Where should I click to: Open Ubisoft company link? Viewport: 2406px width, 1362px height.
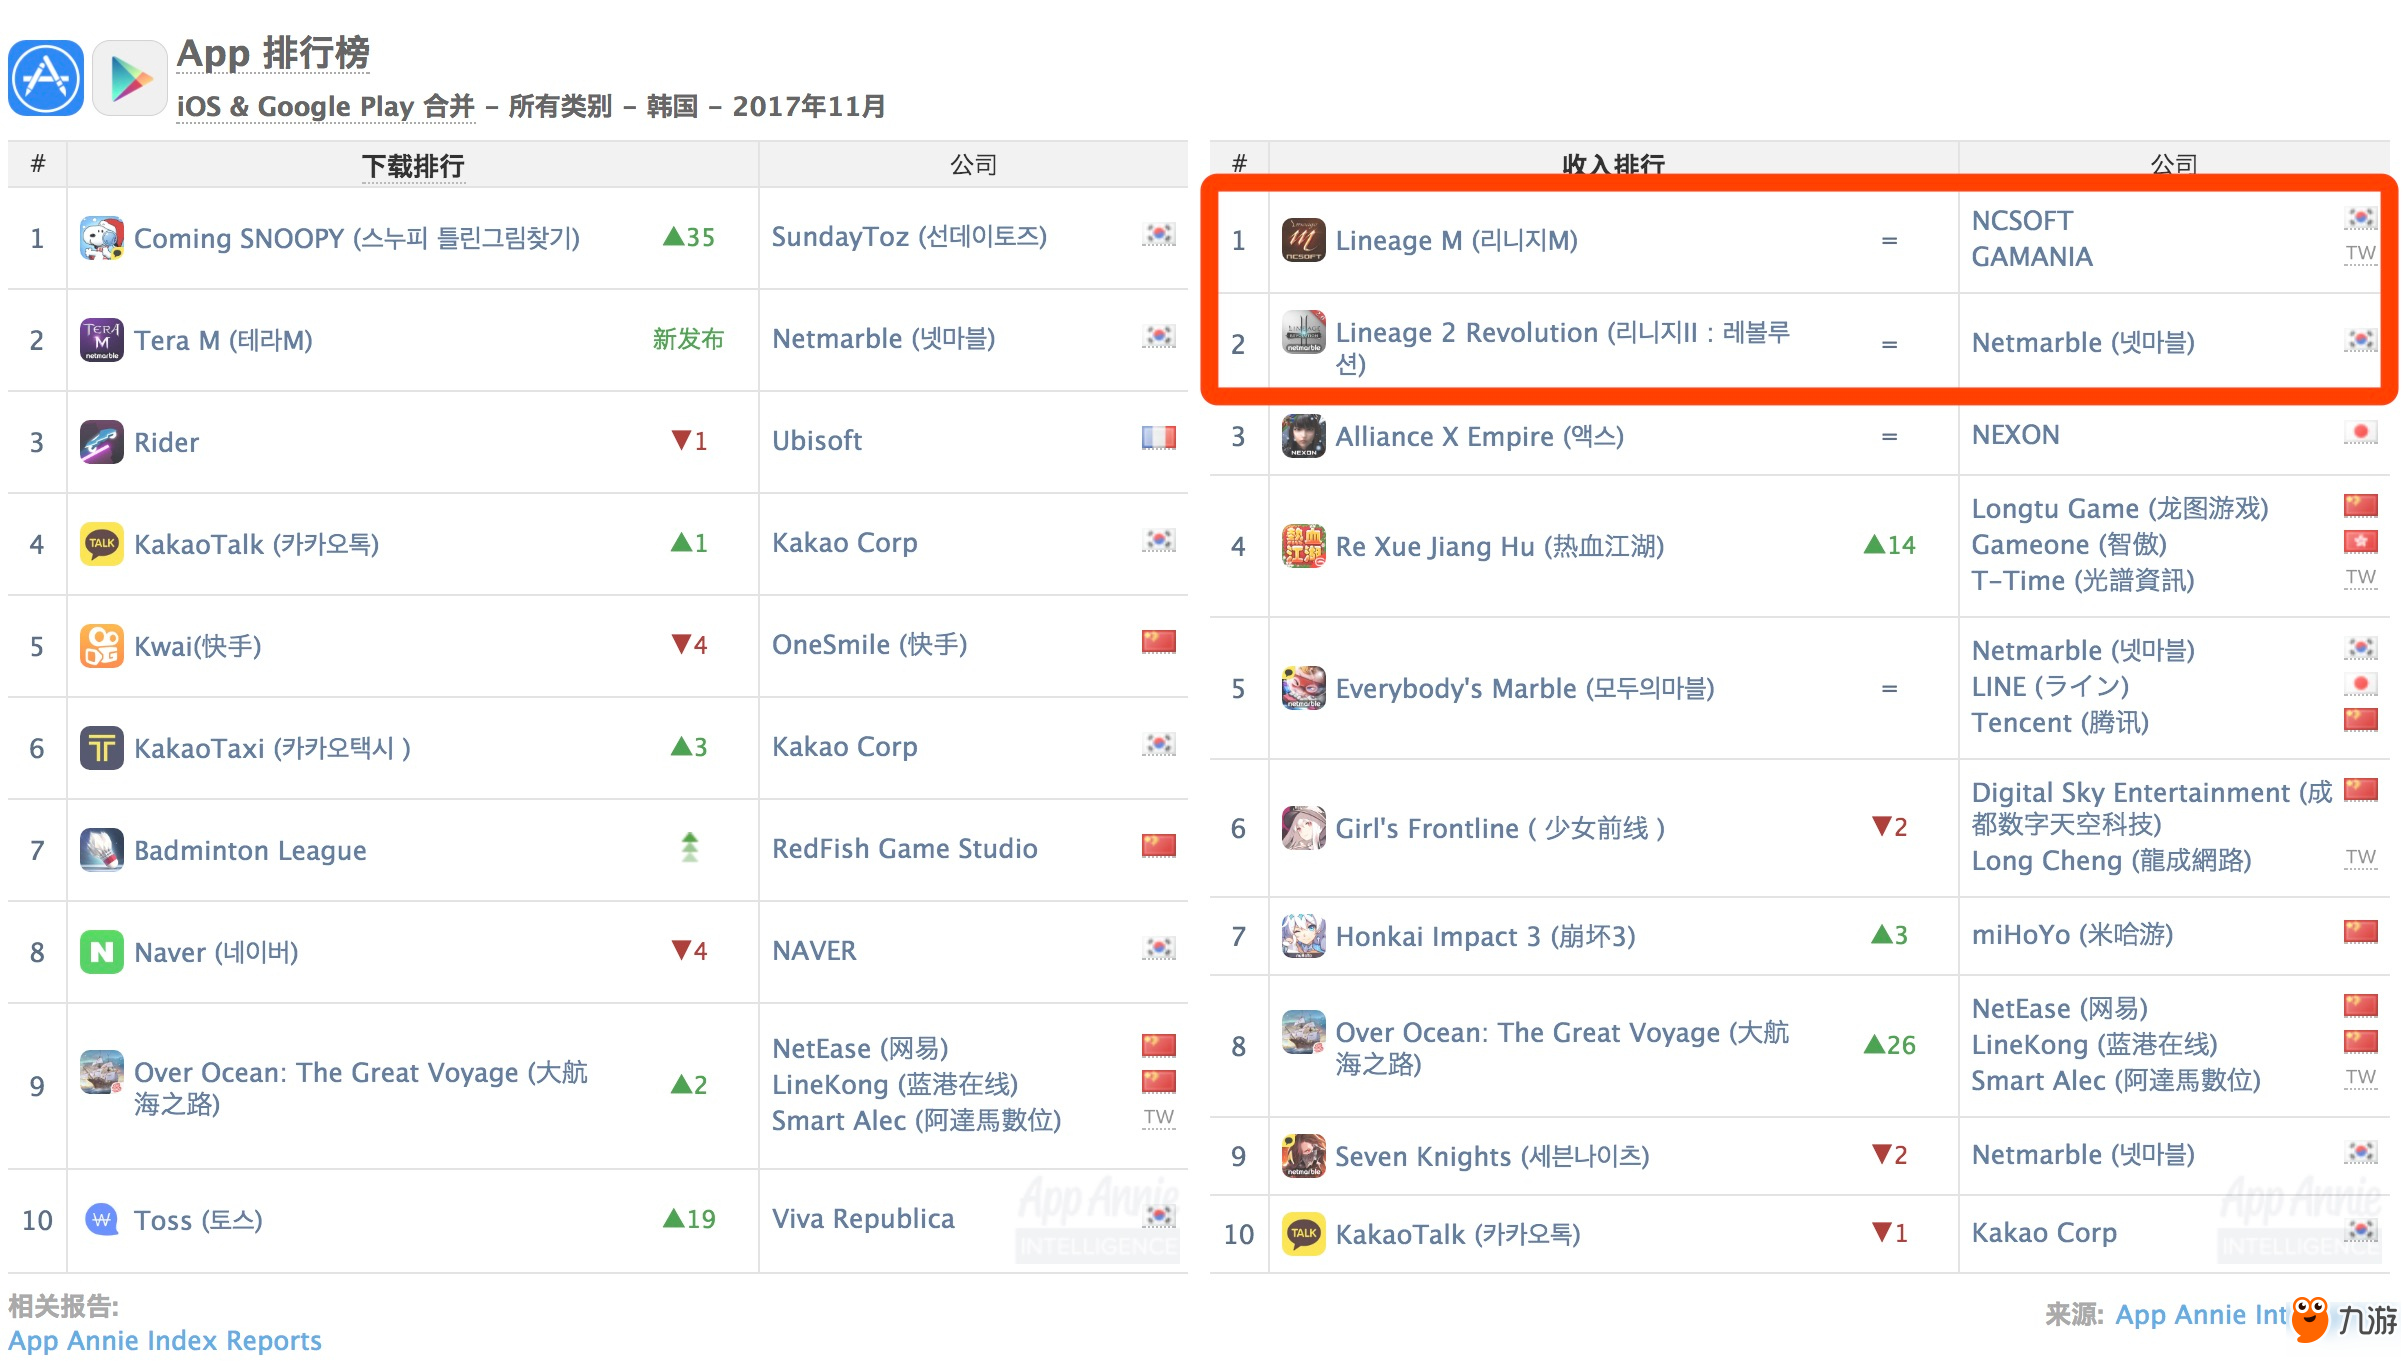[x=817, y=440]
